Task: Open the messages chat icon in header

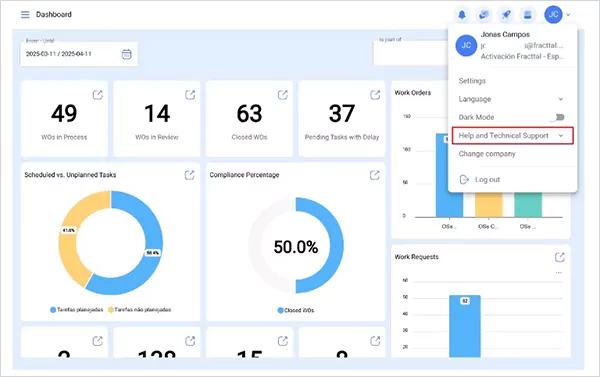Action: pos(484,15)
